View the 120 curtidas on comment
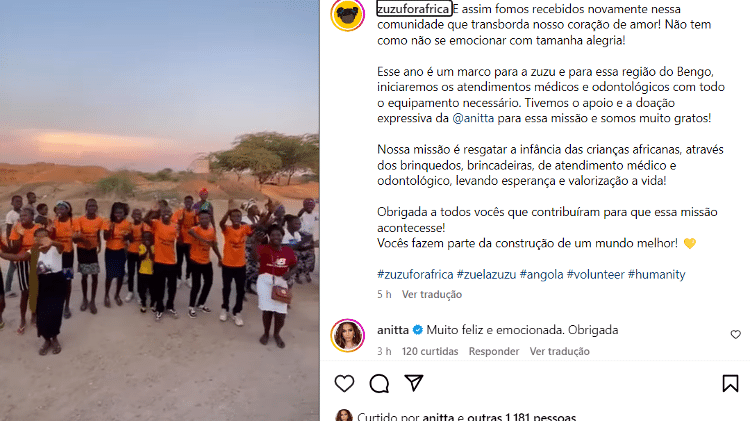Viewport: 750px width, 421px height. point(430,351)
